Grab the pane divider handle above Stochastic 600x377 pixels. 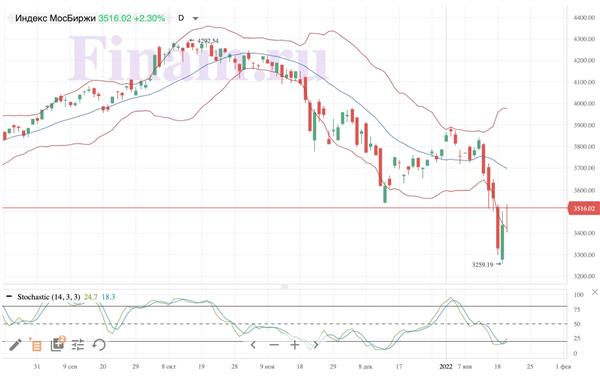pos(285,286)
